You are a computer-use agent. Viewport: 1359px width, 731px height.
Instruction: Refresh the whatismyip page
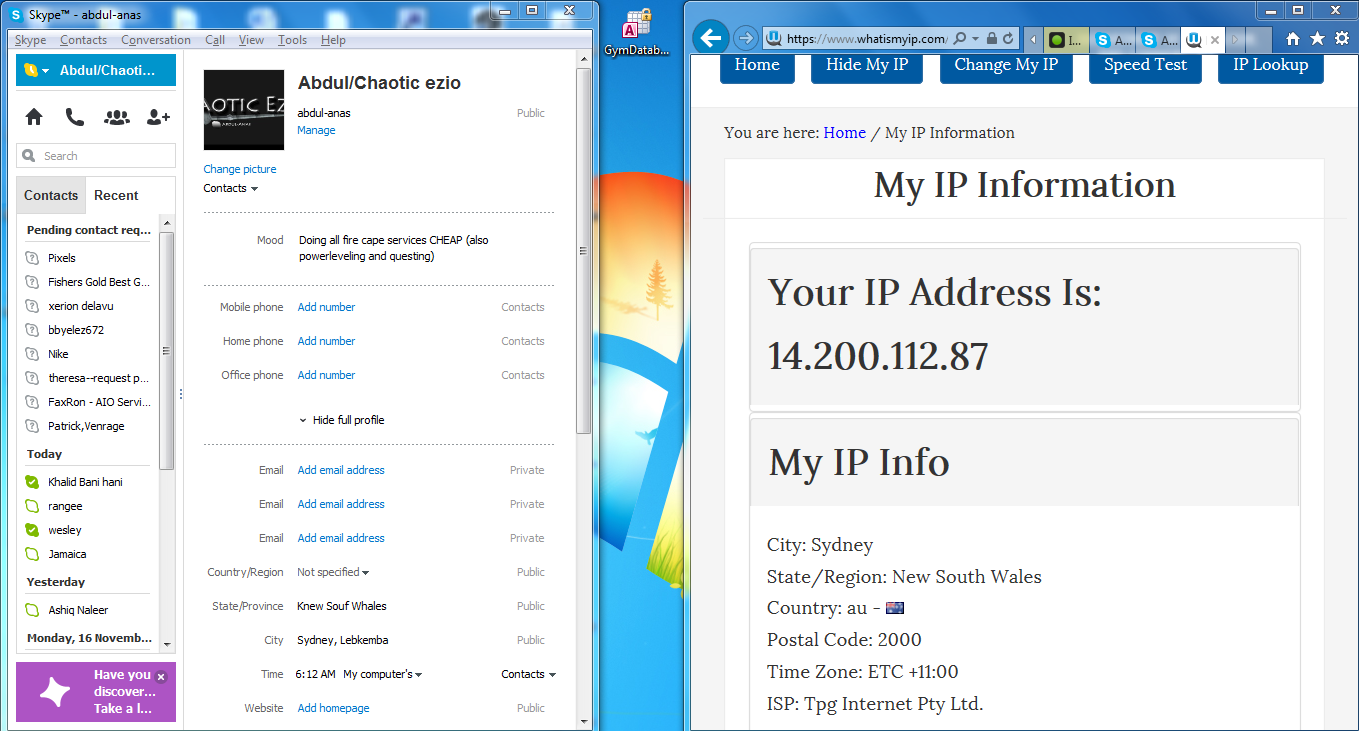pos(1008,39)
